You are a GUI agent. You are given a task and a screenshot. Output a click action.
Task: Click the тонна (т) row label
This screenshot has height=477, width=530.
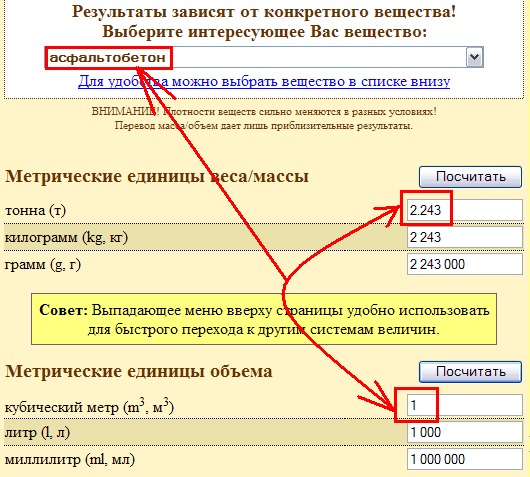[x=35, y=211]
